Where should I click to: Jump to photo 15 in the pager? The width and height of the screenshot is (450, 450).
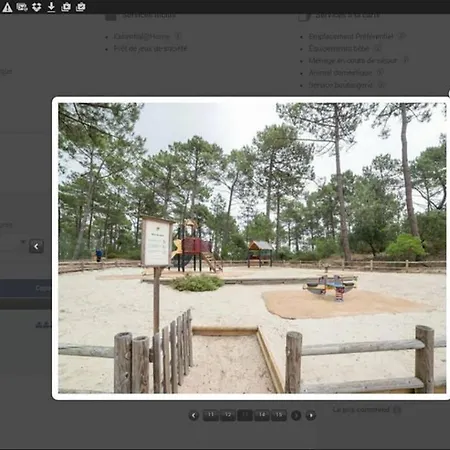[x=279, y=415]
